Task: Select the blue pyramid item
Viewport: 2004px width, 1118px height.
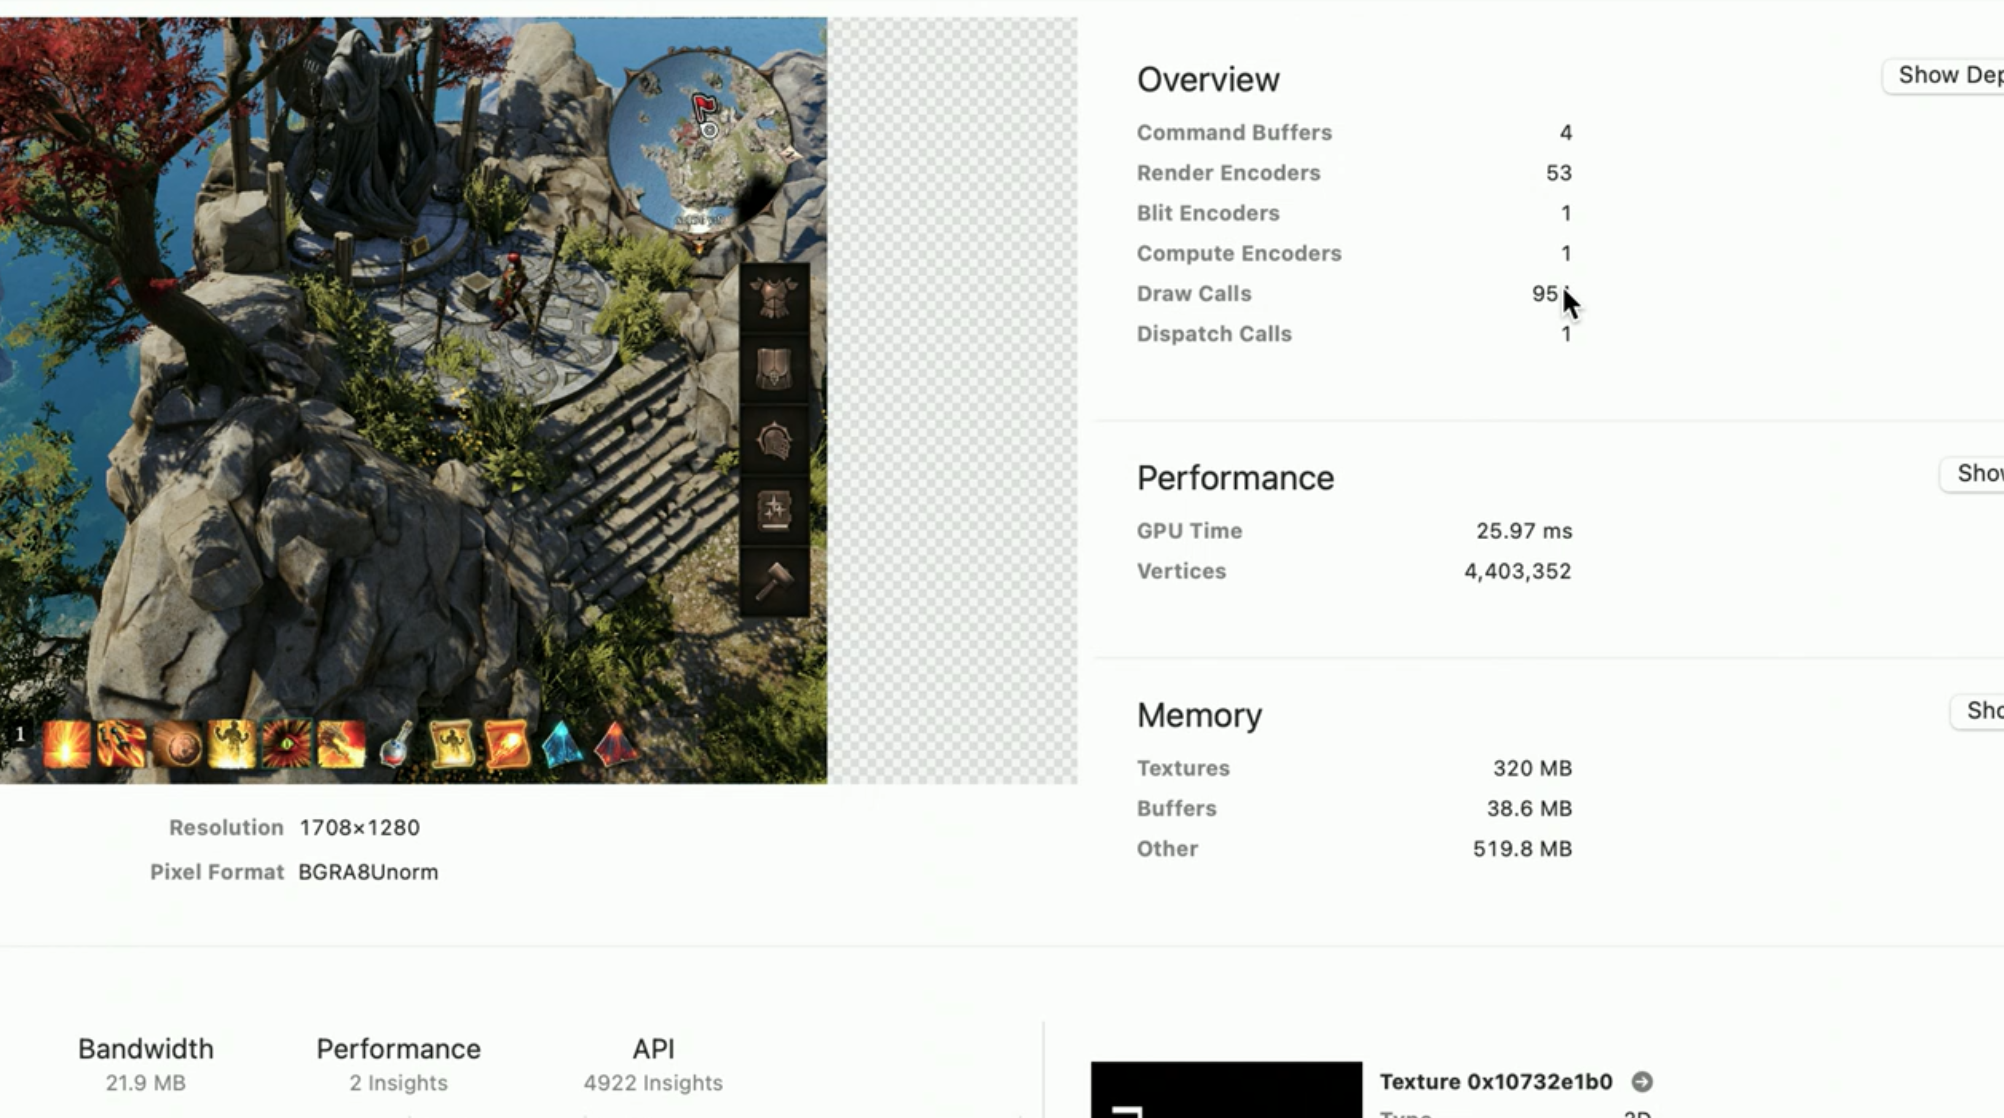Action: 561,744
